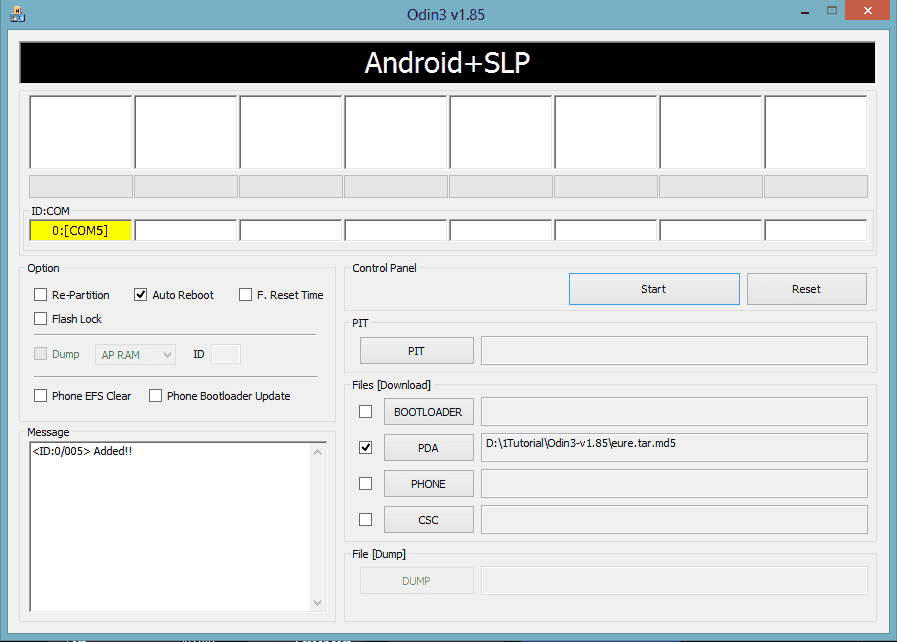Click the BOOTLOADER file button

coord(428,412)
